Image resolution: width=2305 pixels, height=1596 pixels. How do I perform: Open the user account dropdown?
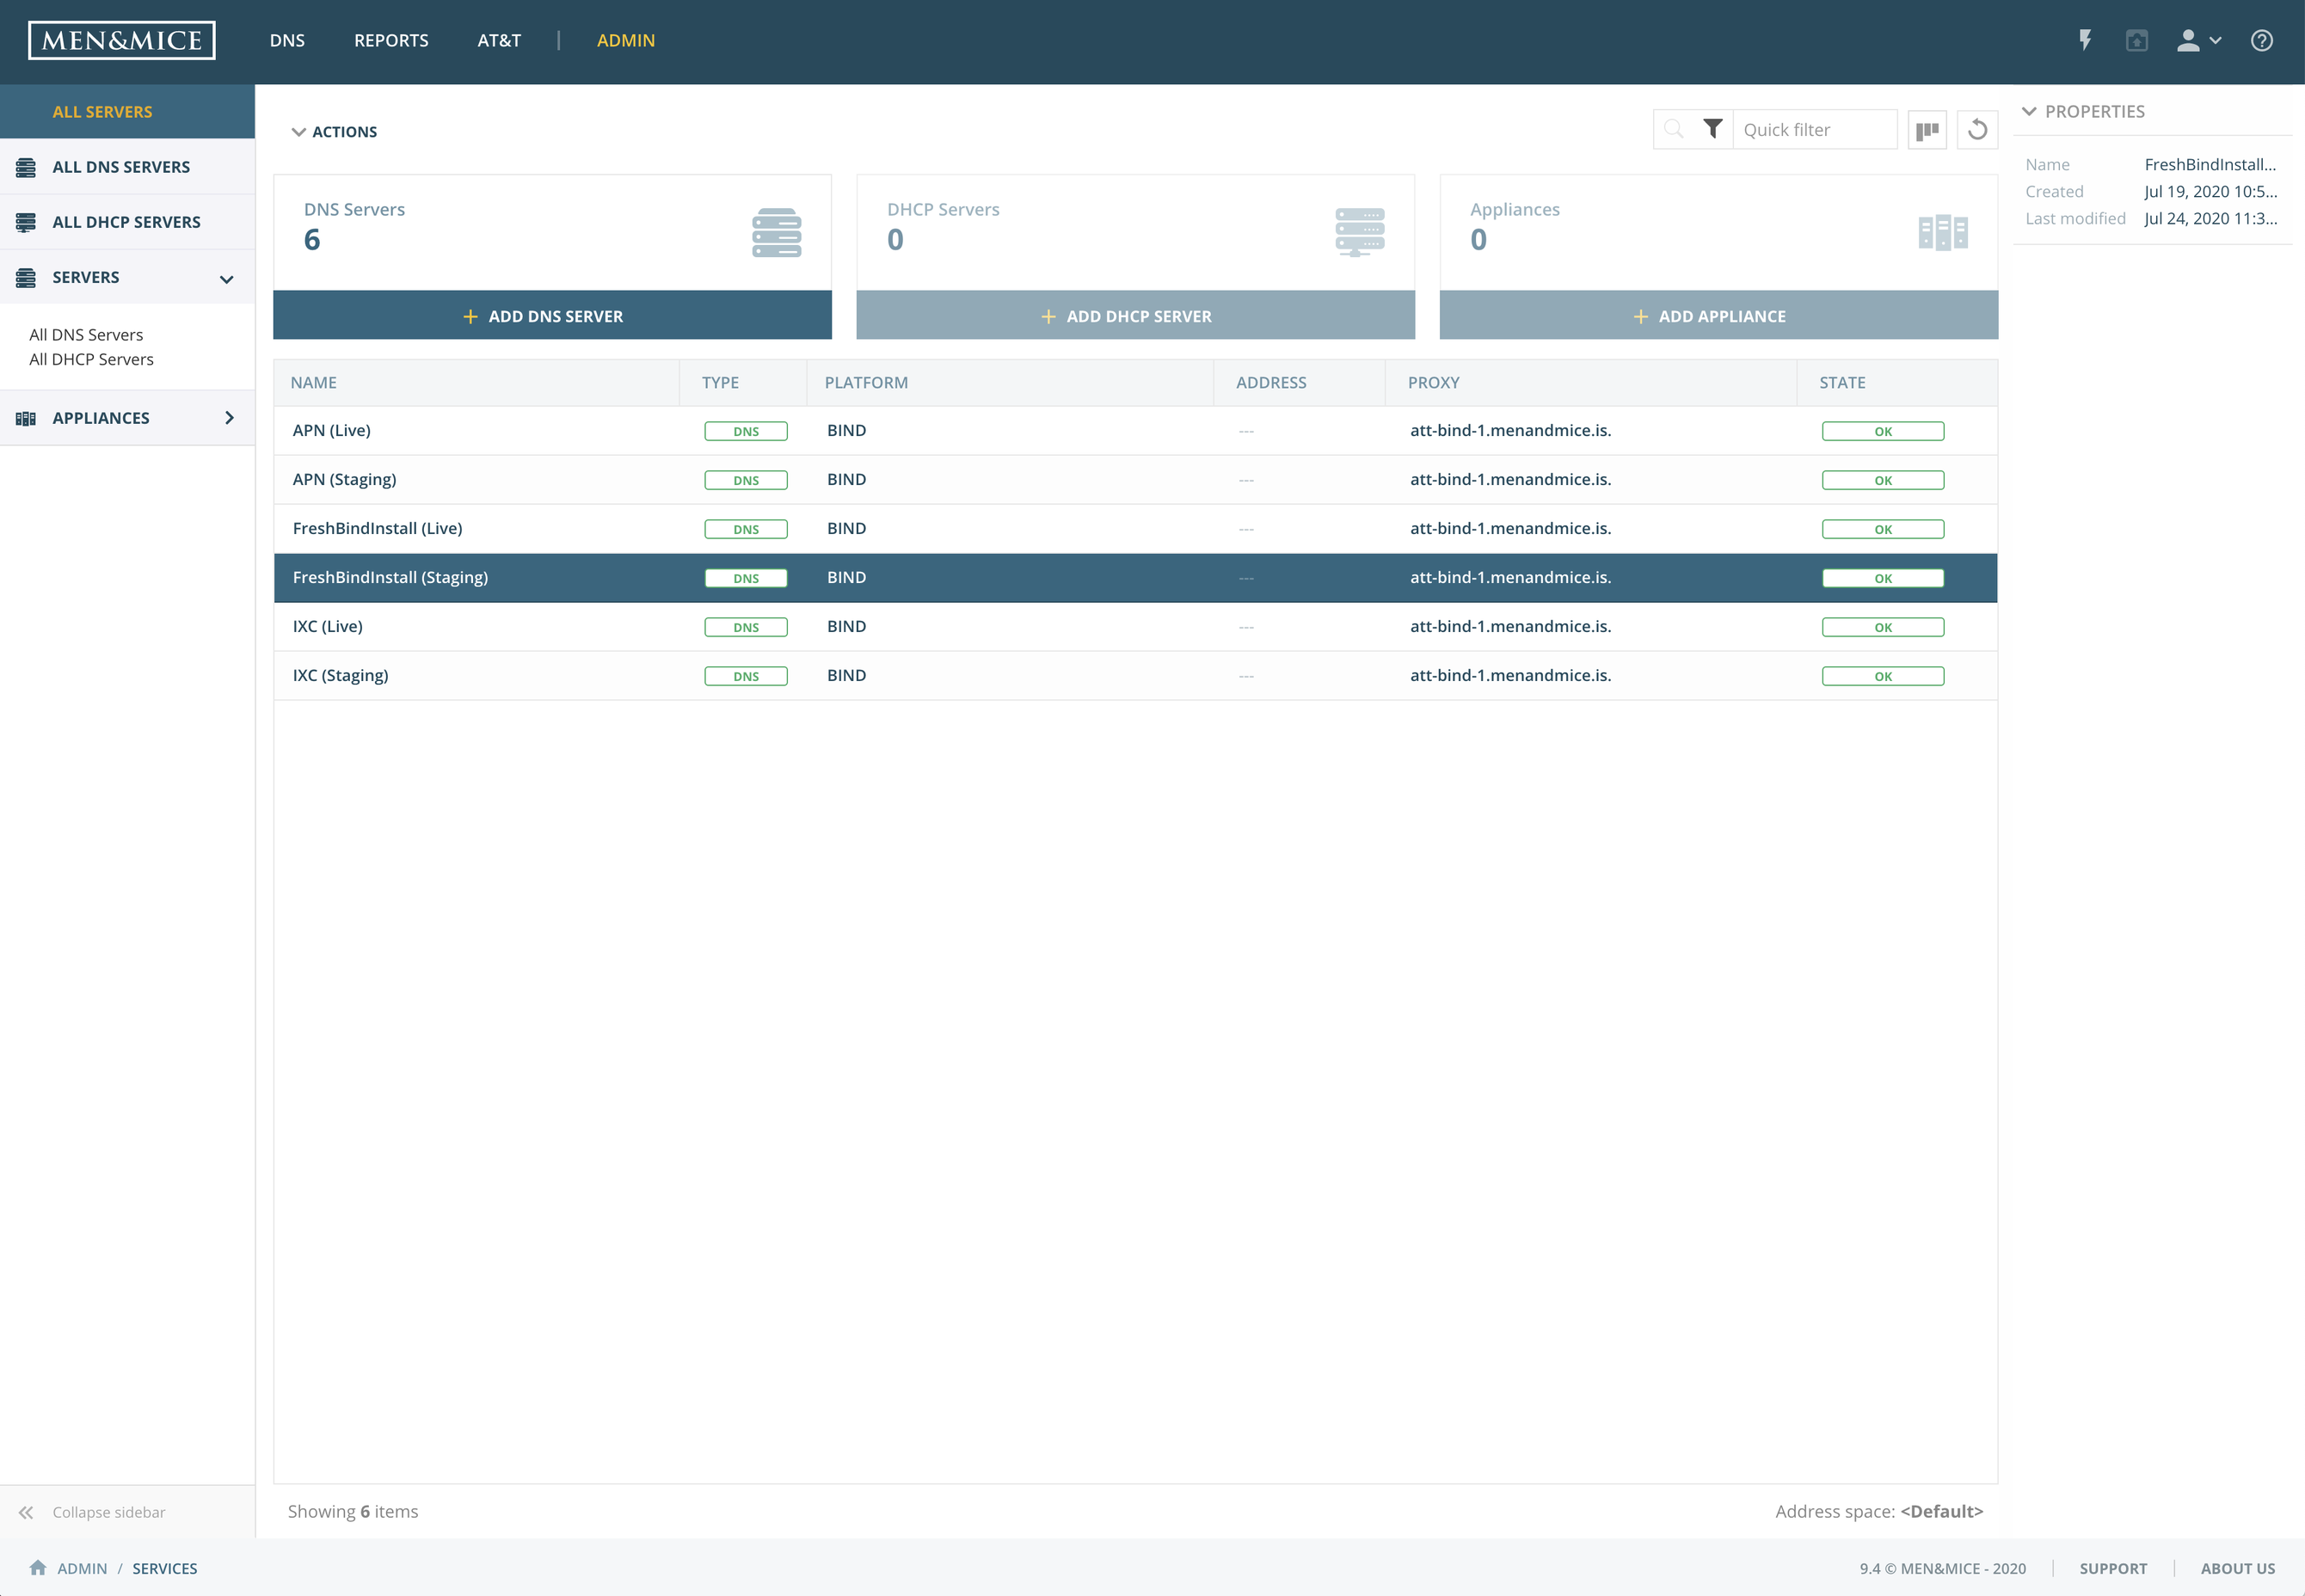pos(2199,40)
